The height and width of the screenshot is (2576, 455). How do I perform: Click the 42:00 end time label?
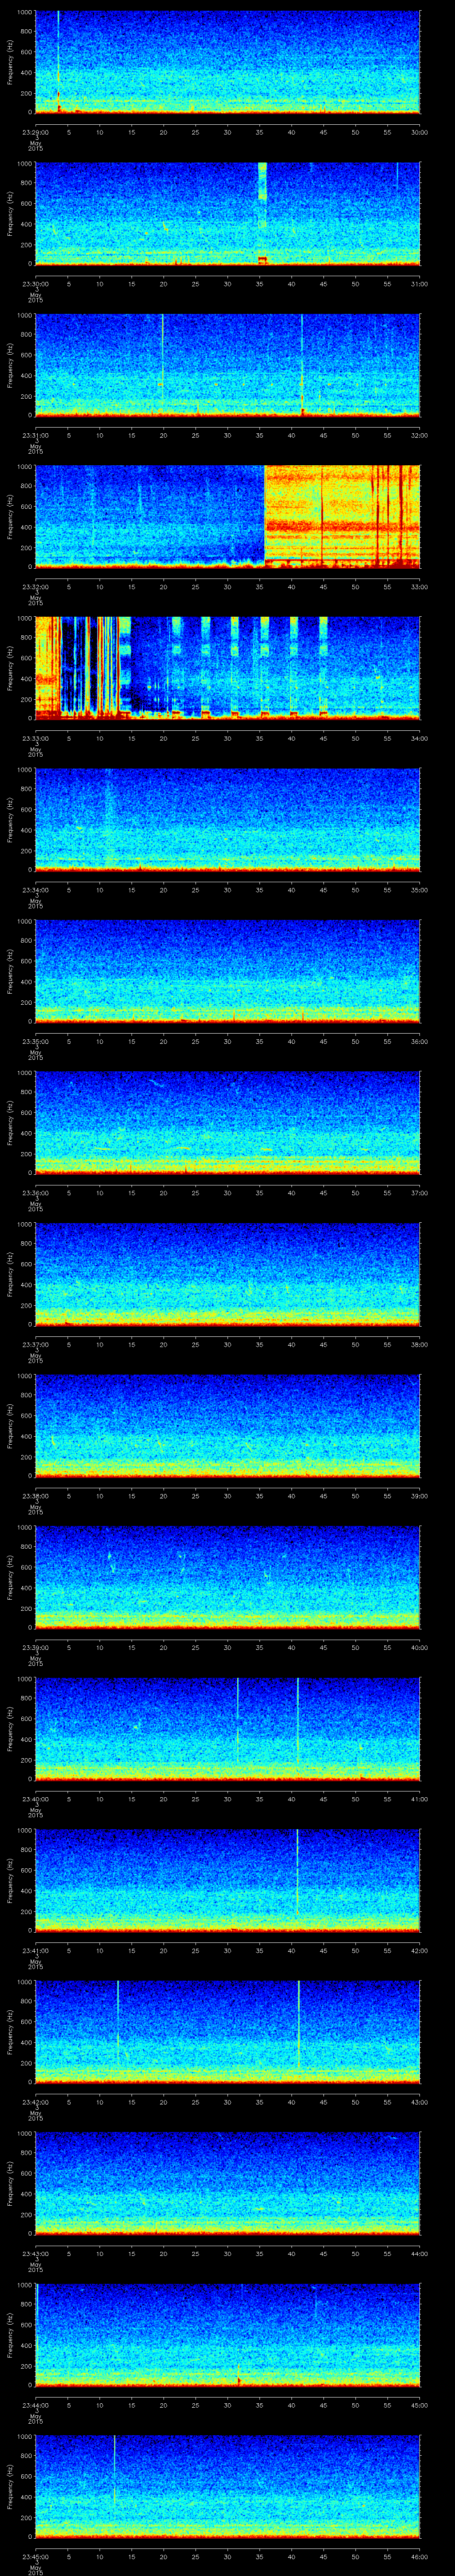420,1950
